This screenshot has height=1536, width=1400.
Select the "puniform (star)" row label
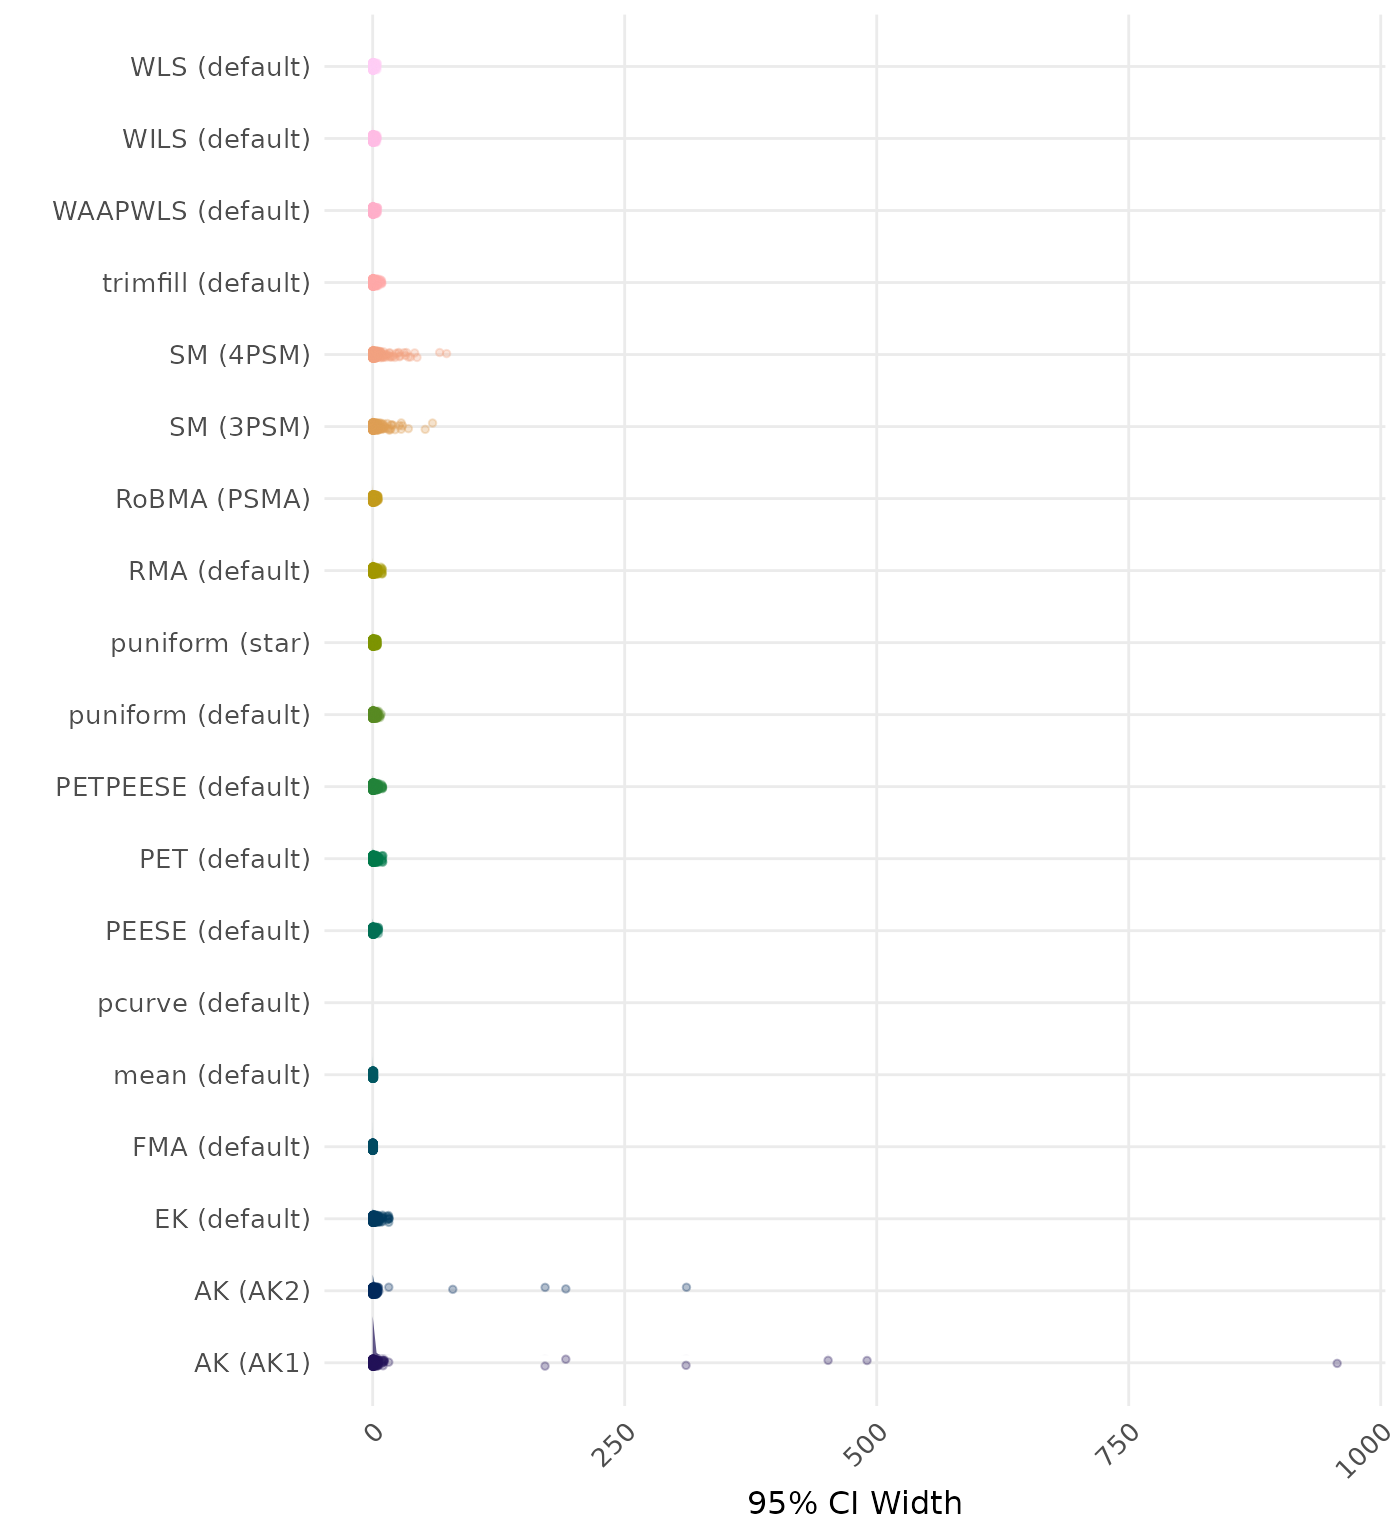(x=210, y=643)
